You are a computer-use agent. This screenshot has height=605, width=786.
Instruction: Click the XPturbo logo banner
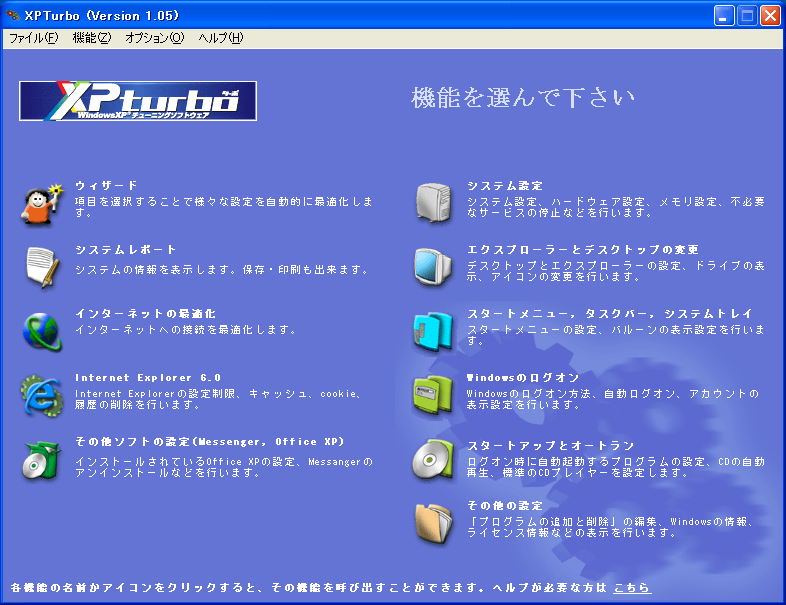(138, 101)
